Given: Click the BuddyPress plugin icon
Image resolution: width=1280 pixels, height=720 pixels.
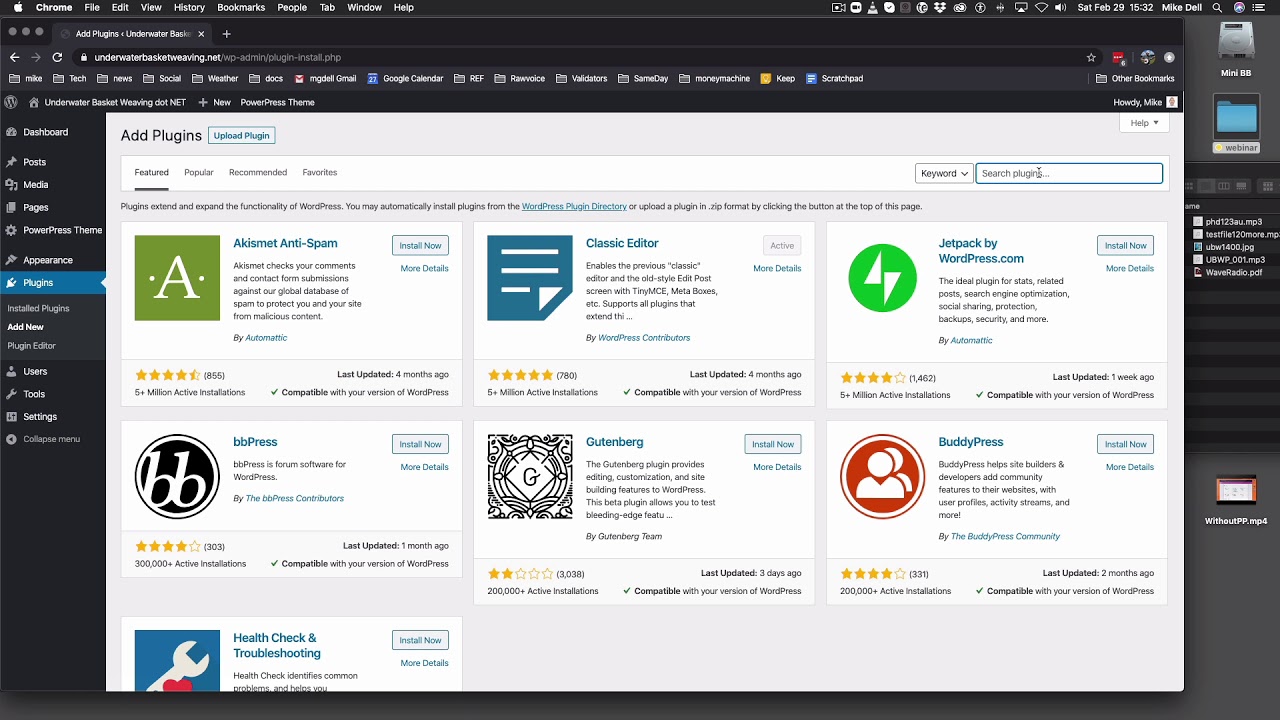Looking at the screenshot, I should point(882,477).
